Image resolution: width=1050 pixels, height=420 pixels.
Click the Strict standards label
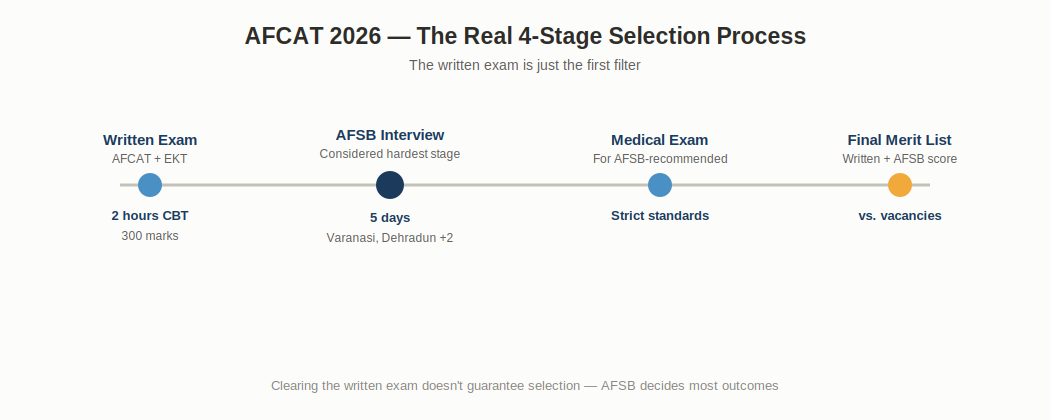click(660, 216)
